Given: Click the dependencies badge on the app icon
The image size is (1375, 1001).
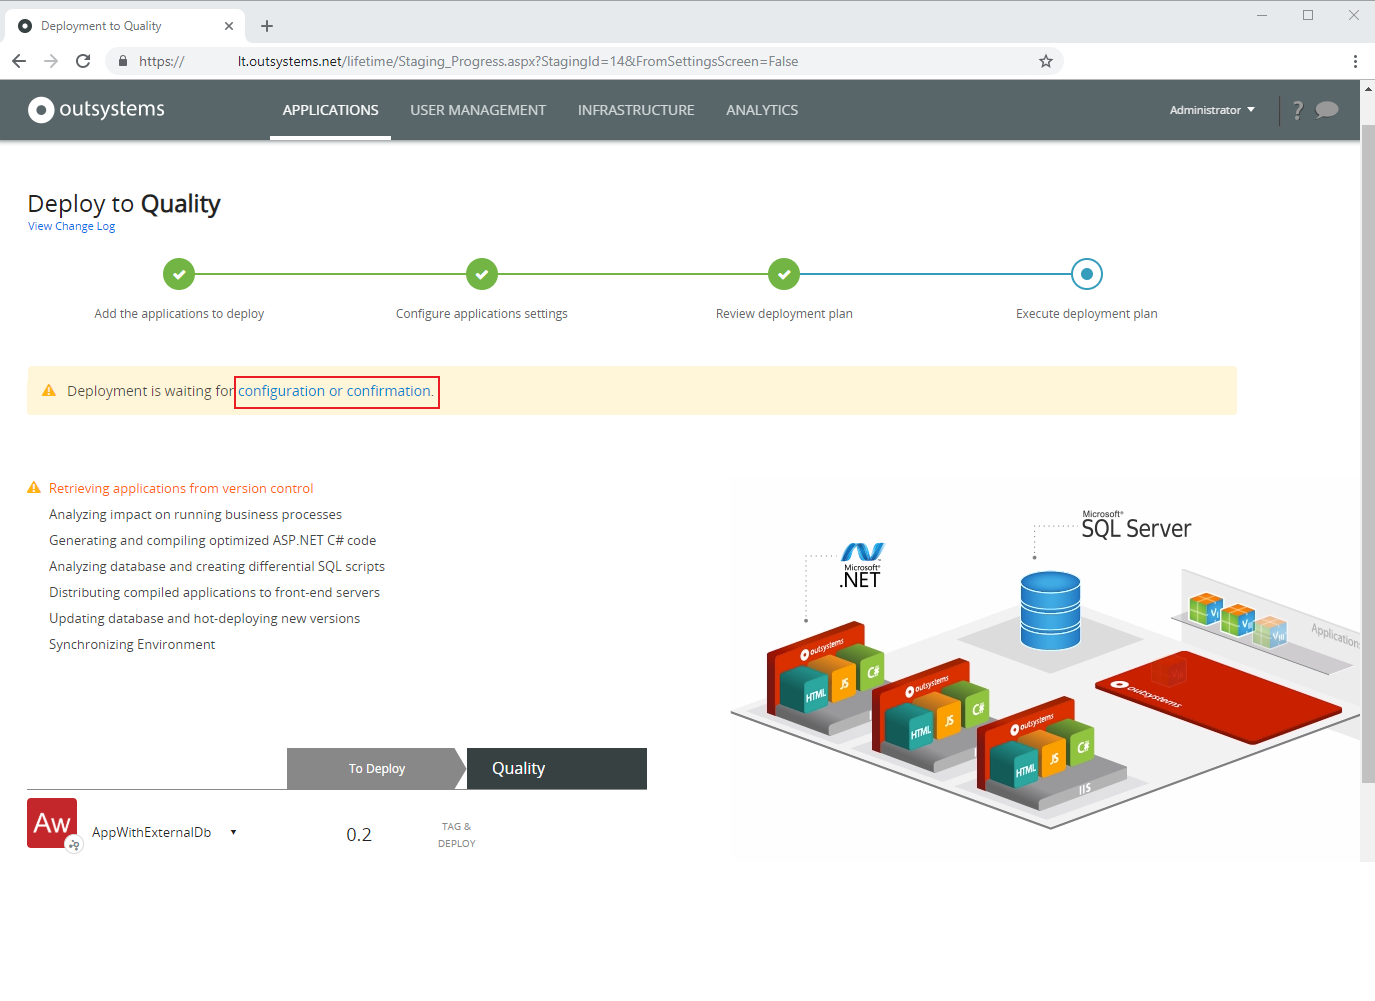Looking at the screenshot, I should (74, 845).
